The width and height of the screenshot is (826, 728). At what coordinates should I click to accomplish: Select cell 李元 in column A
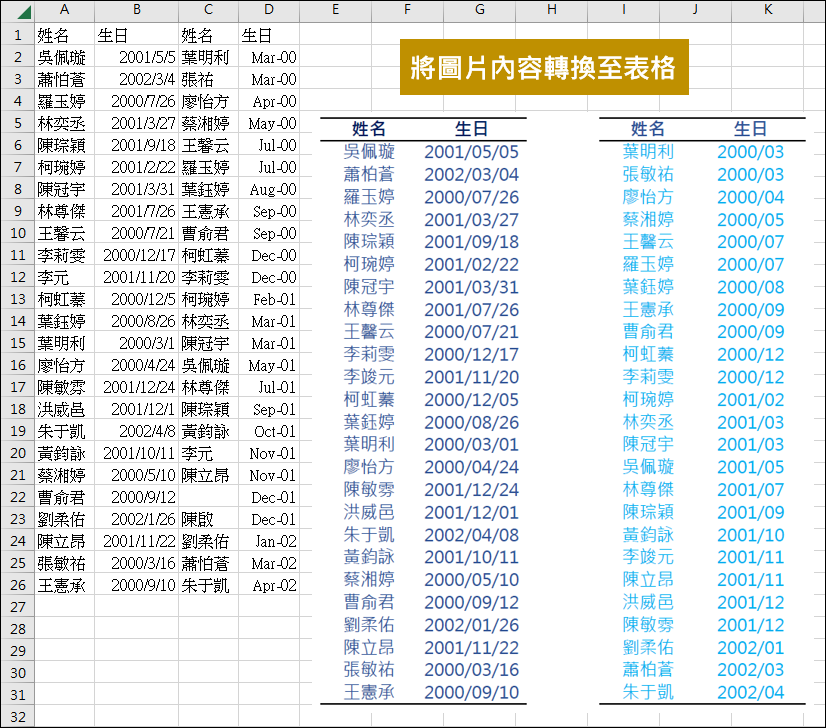coord(64,277)
